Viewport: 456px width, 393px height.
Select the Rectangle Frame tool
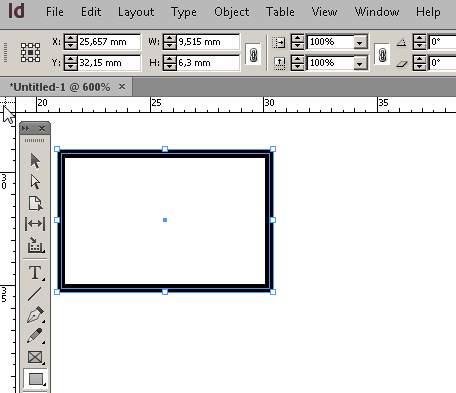35,357
